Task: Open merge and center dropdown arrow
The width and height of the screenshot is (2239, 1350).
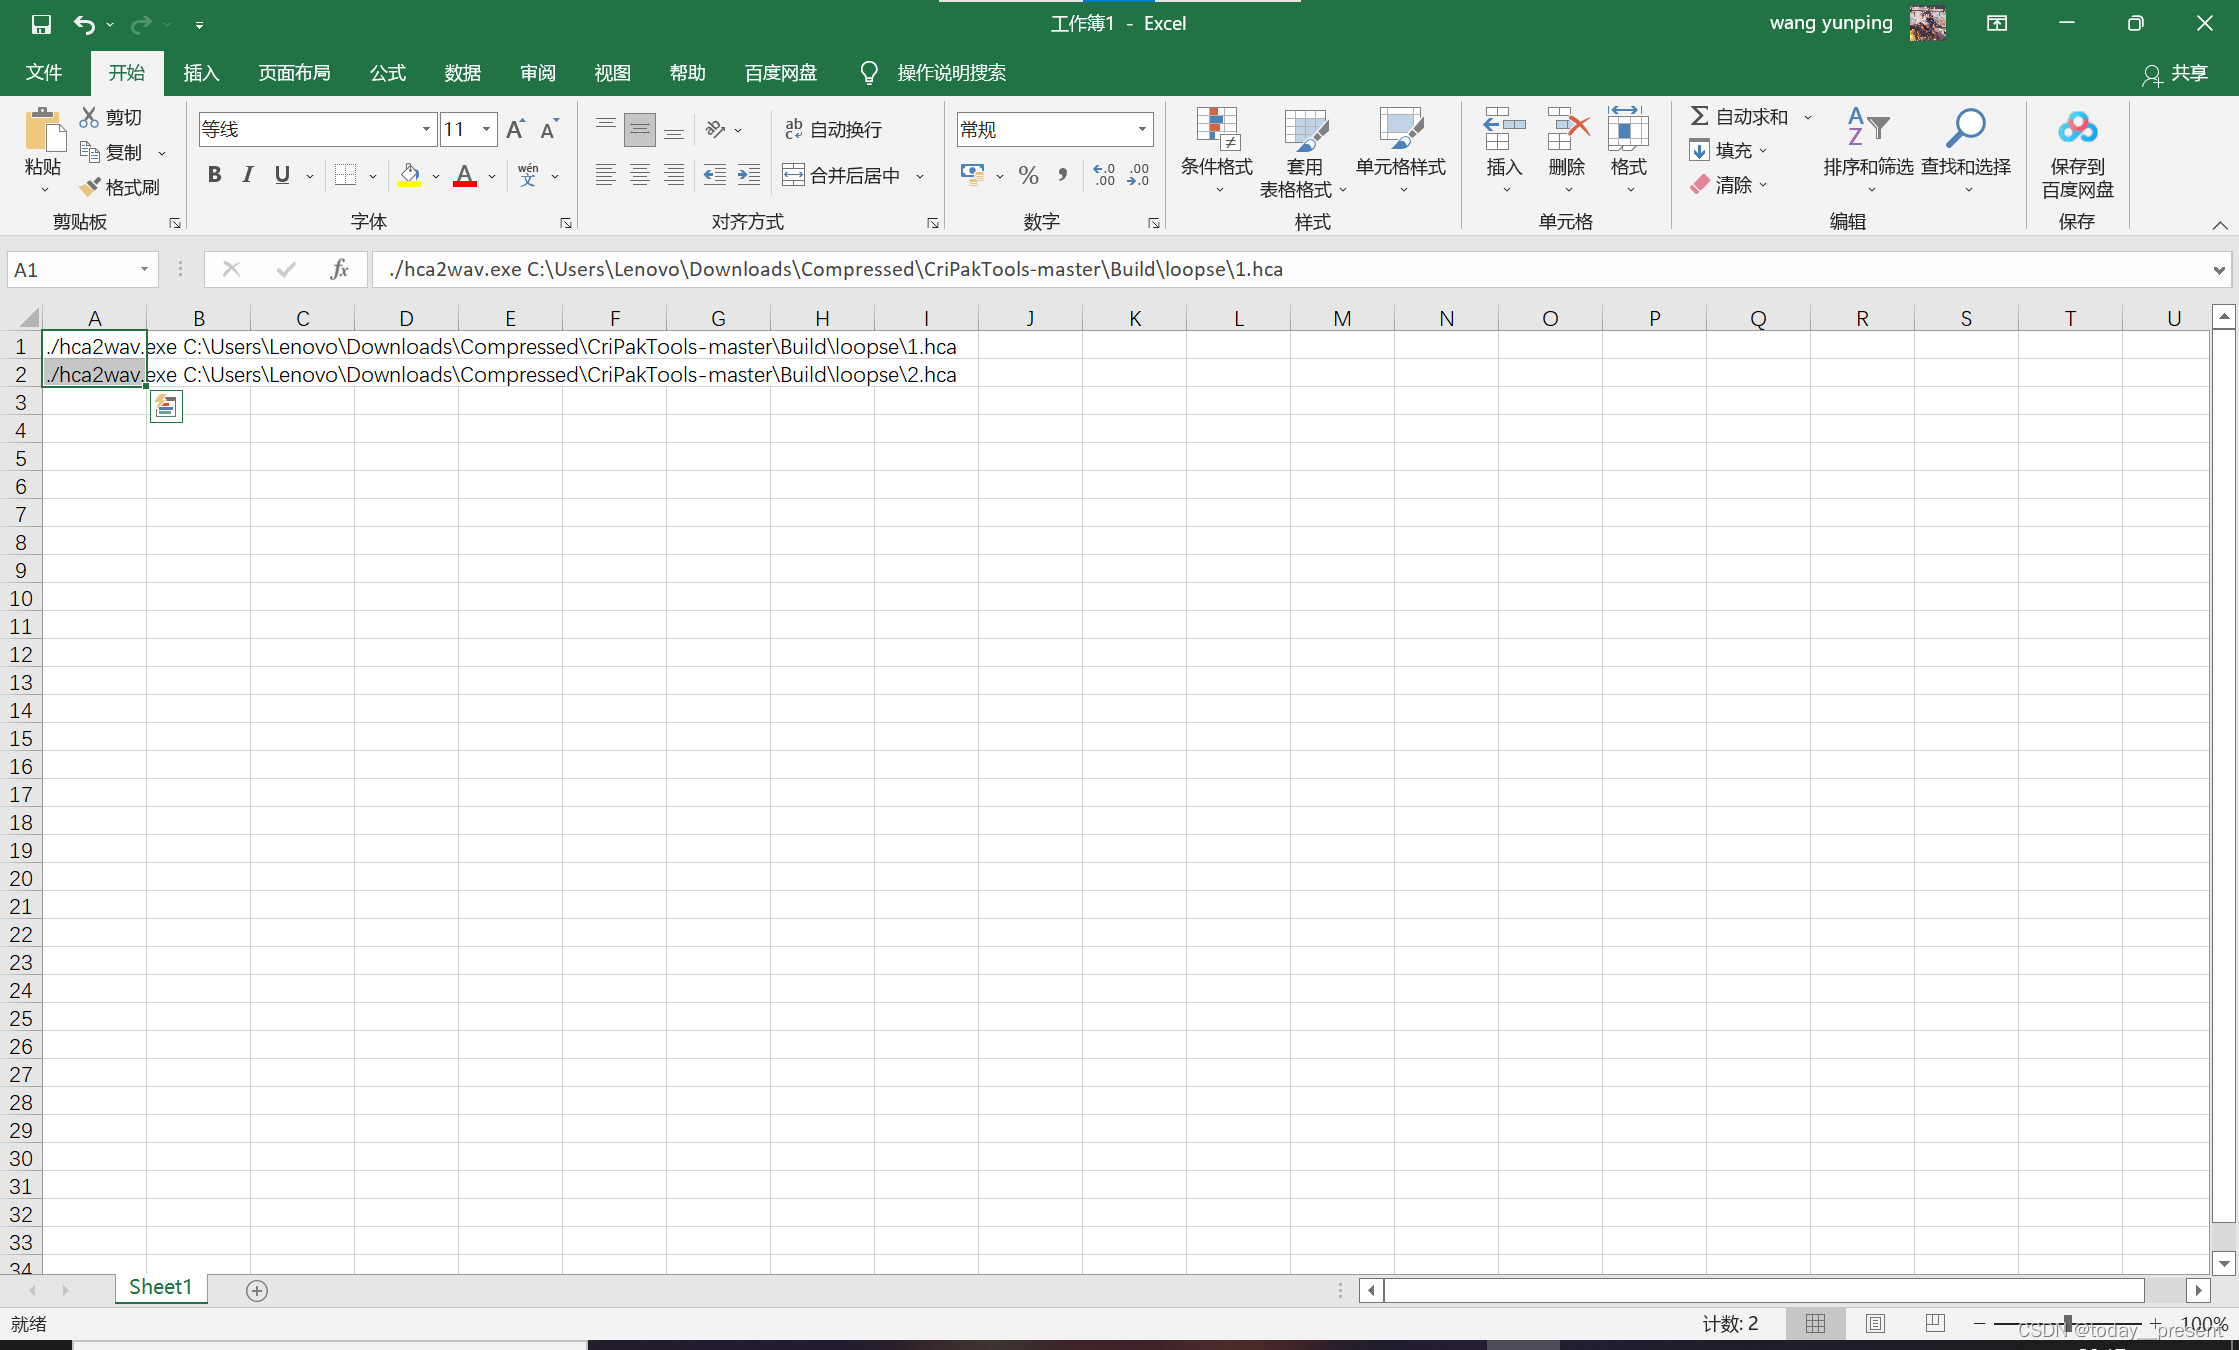Action: pos(920,176)
